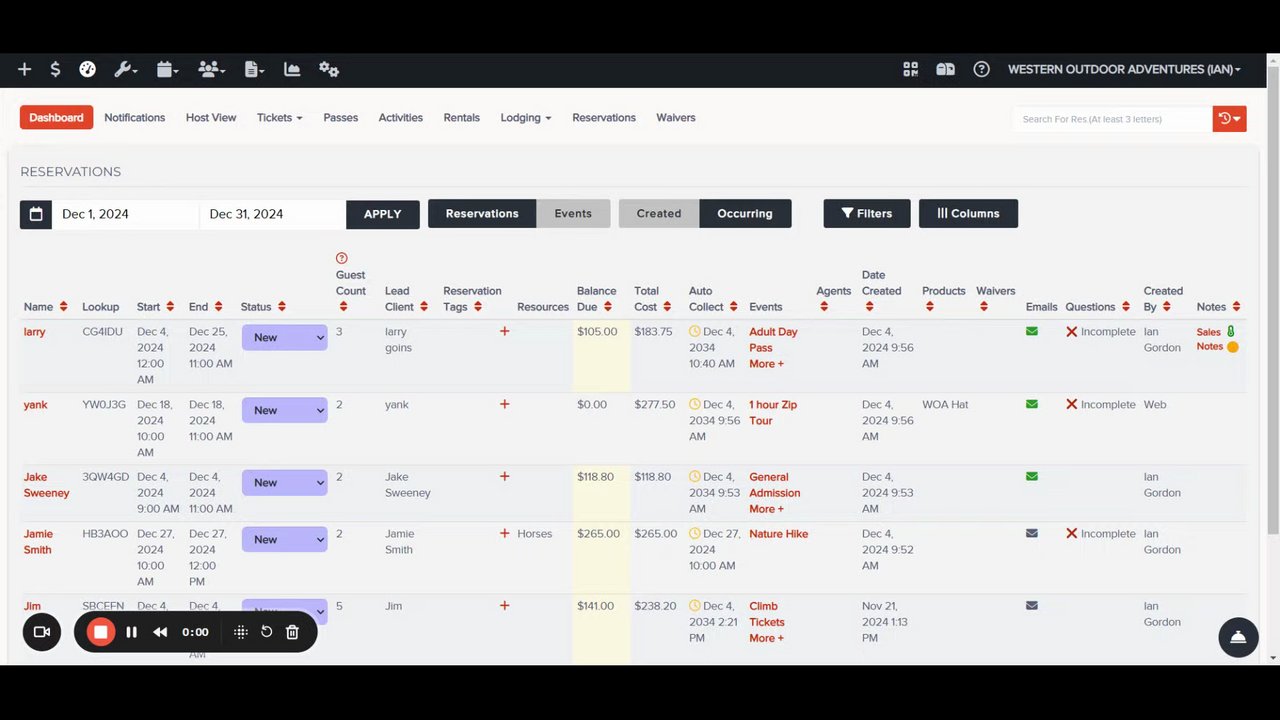Open the Waivers tab

pyautogui.click(x=676, y=118)
